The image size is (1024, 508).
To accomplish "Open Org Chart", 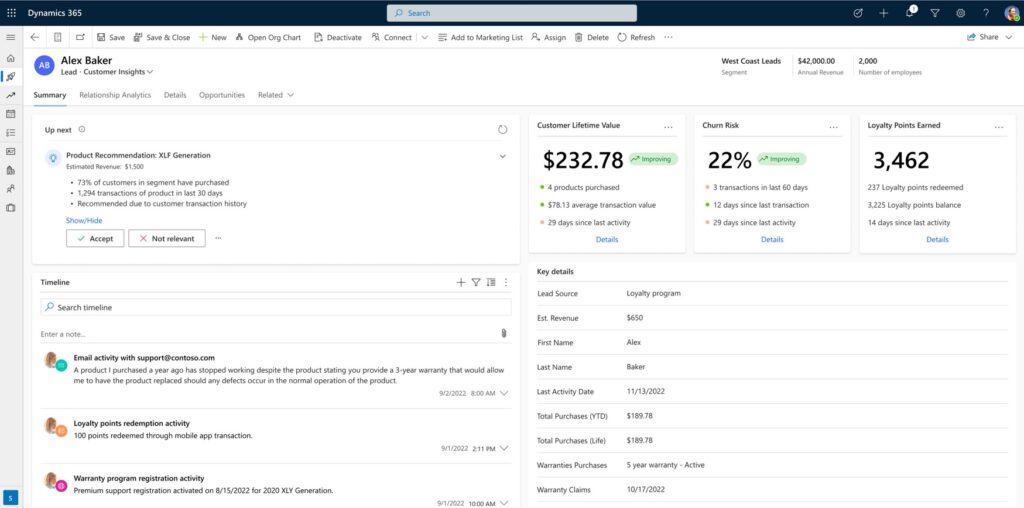I will (x=268, y=37).
